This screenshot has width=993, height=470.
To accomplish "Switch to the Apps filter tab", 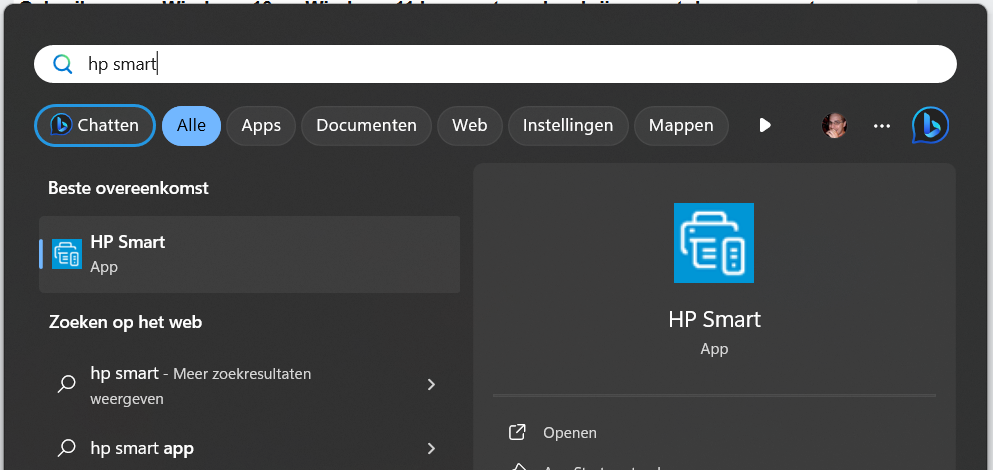I will [x=261, y=125].
